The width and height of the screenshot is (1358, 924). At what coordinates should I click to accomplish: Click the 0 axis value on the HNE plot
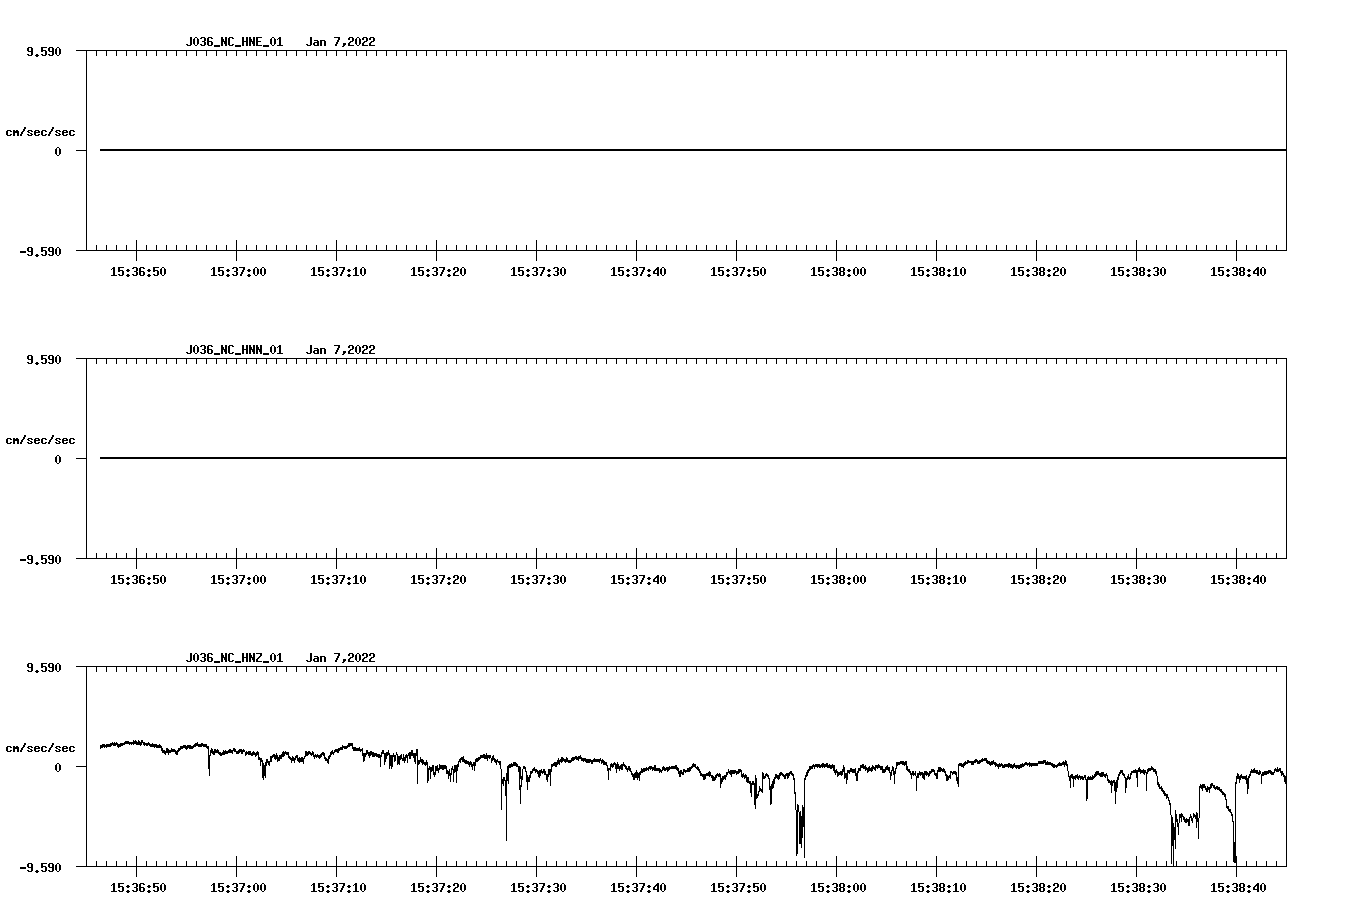click(x=58, y=151)
